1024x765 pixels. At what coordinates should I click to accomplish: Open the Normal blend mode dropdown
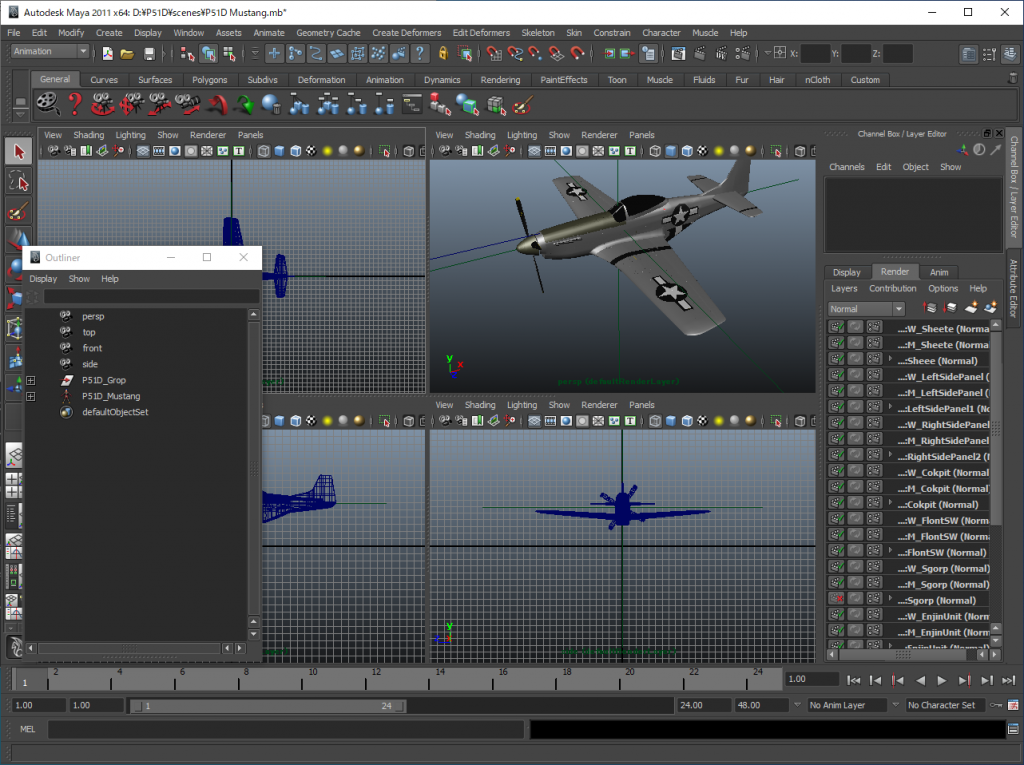[866, 309]
